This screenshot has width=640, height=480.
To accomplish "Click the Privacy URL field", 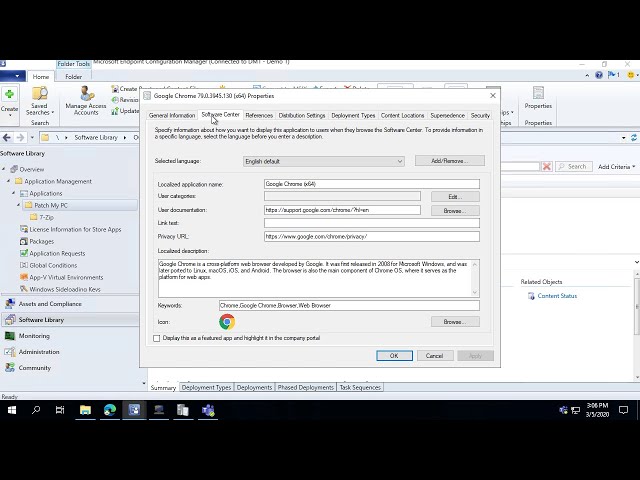I will [x=372, y=236].
